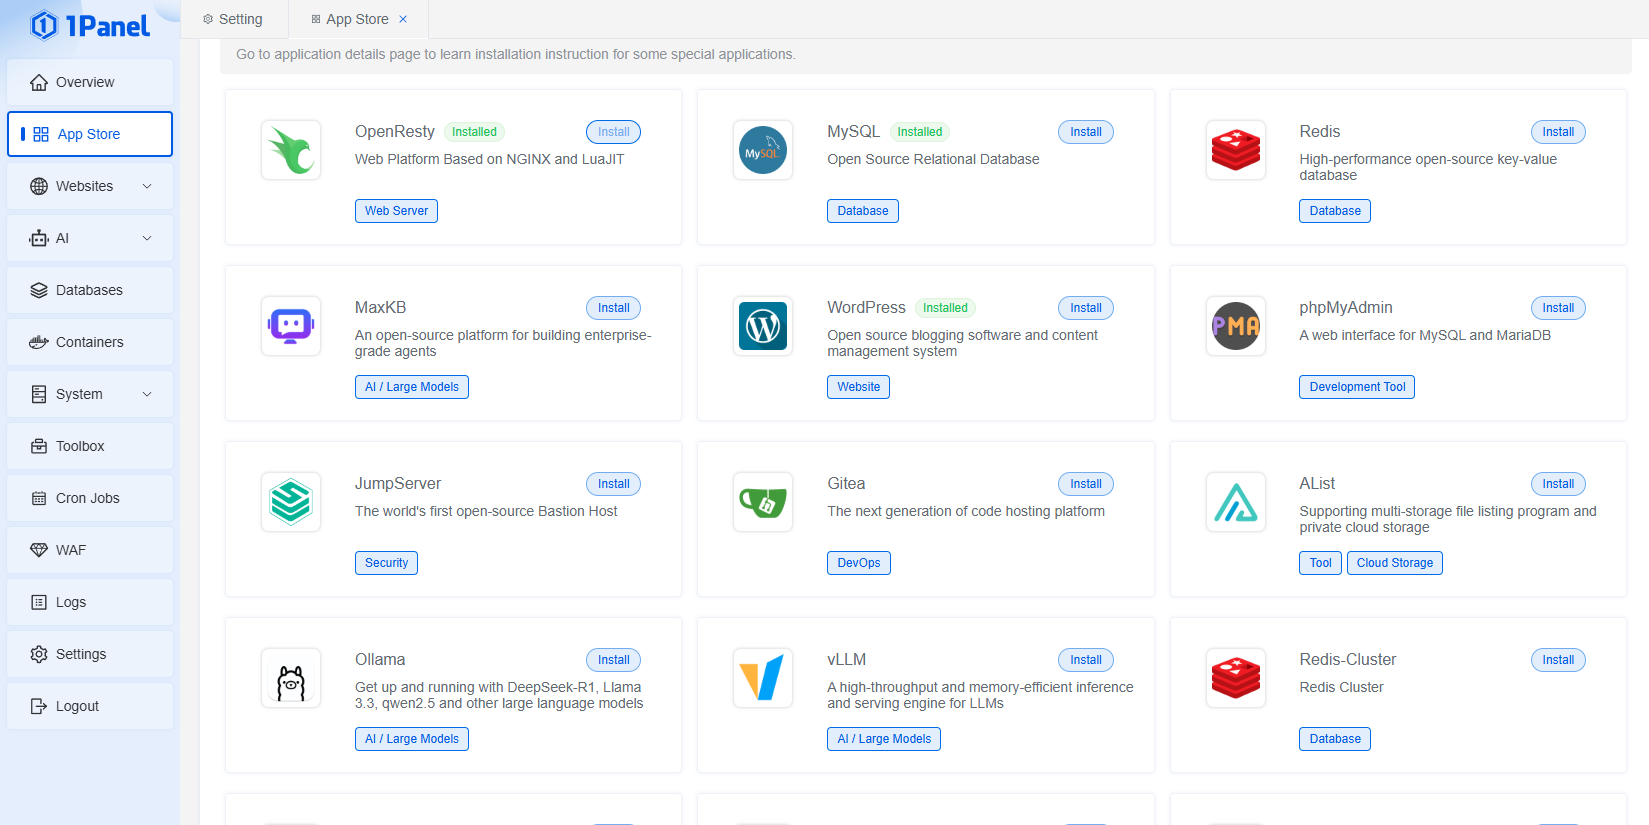This screenshot has height=825, width=1649.
Task: Click the Database tag on MySQL
Action: [863, 211]
